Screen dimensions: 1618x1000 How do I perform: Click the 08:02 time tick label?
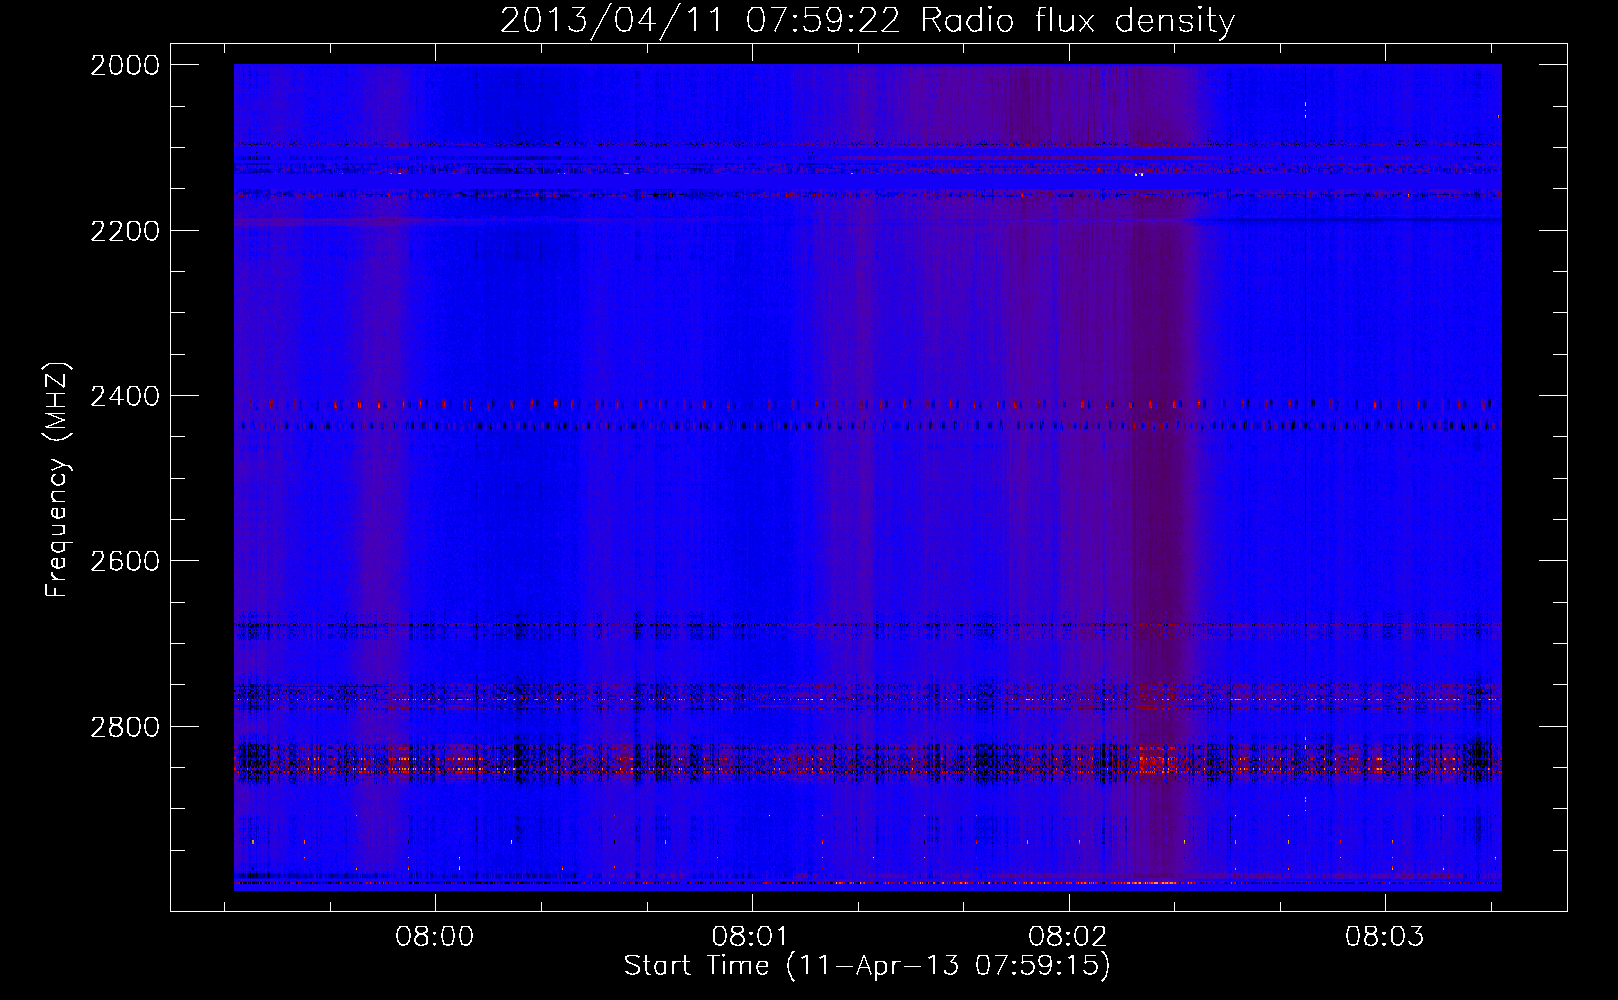tap(1068, 937)
